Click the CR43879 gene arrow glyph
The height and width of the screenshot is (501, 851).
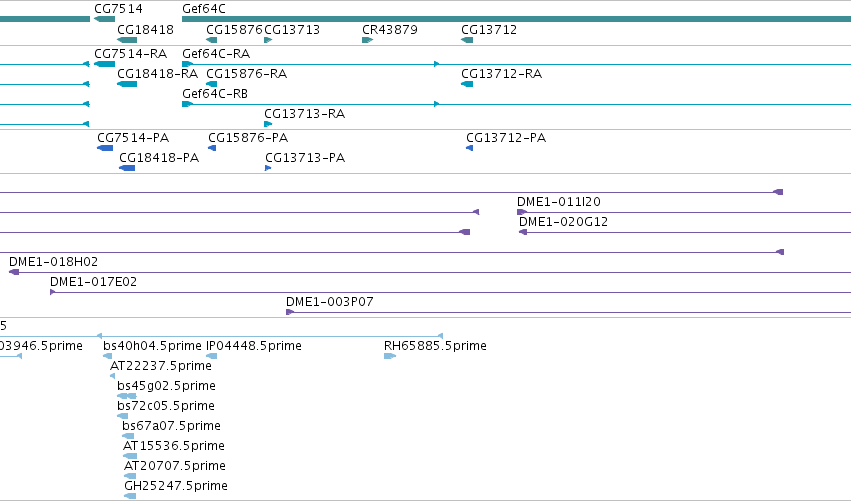tap(367, 40)
